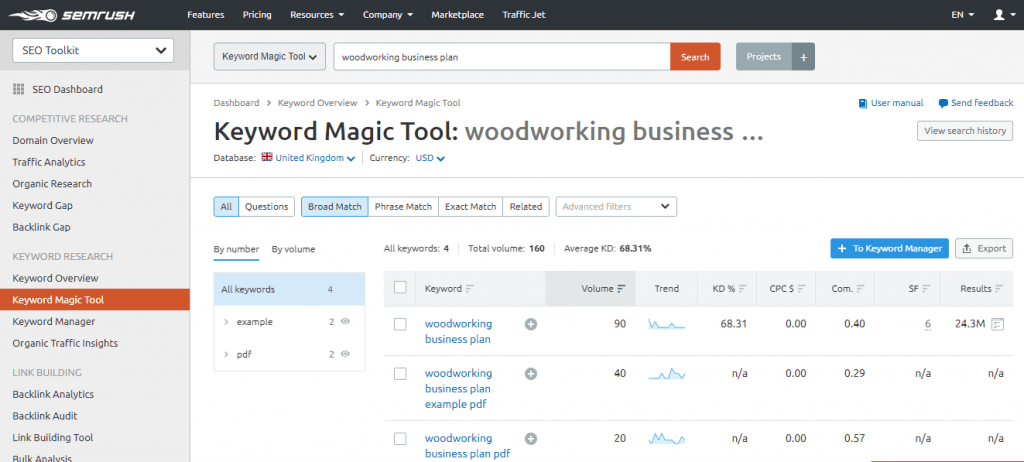Select All keywords group row
Image resolution: width=1024 pixels, height=462 pixels.
pyautogui.click(x=289, y=289)
